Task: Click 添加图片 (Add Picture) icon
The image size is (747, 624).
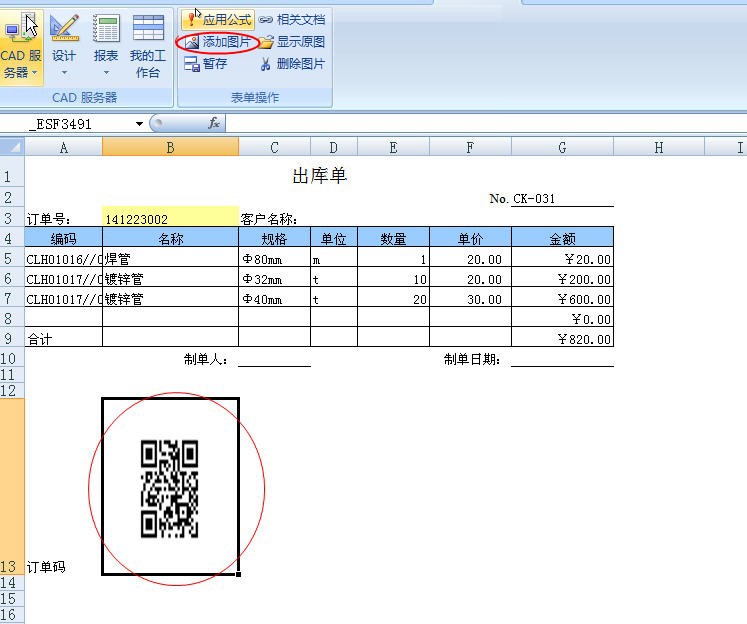Action: 192,42
